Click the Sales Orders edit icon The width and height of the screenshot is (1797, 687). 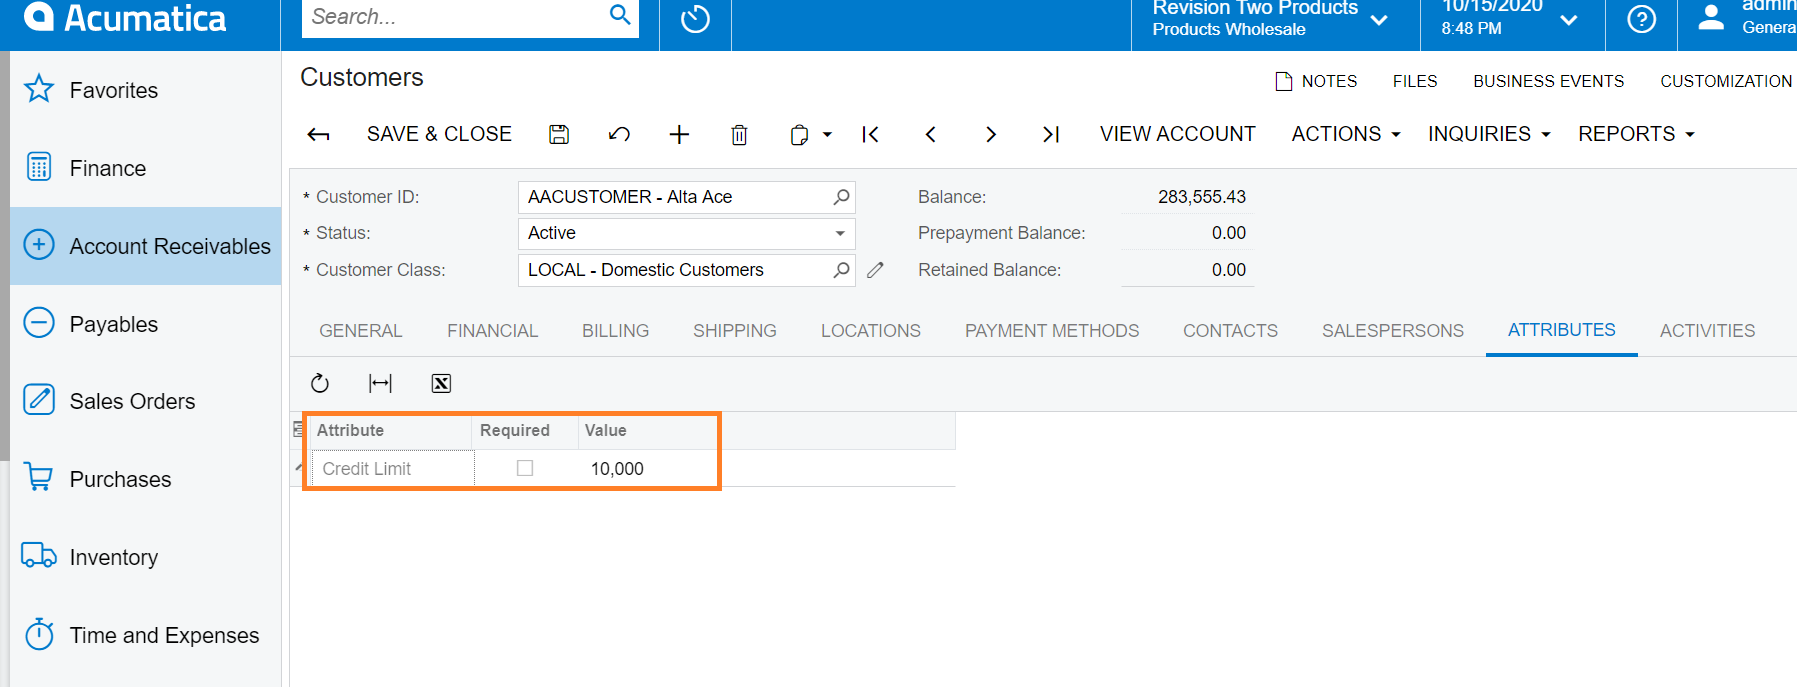click(39, 400)
